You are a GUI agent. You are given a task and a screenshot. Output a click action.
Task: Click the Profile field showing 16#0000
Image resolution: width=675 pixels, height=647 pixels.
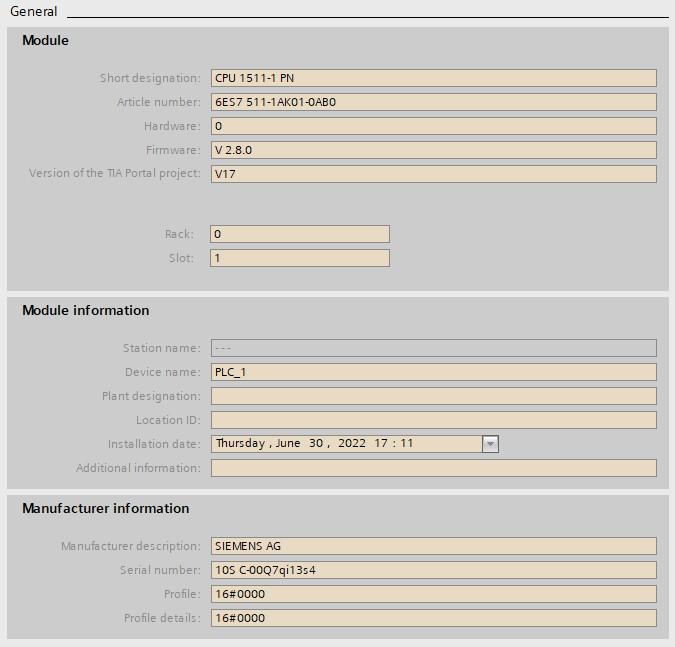pyautogui.click(x=433, y=594)
